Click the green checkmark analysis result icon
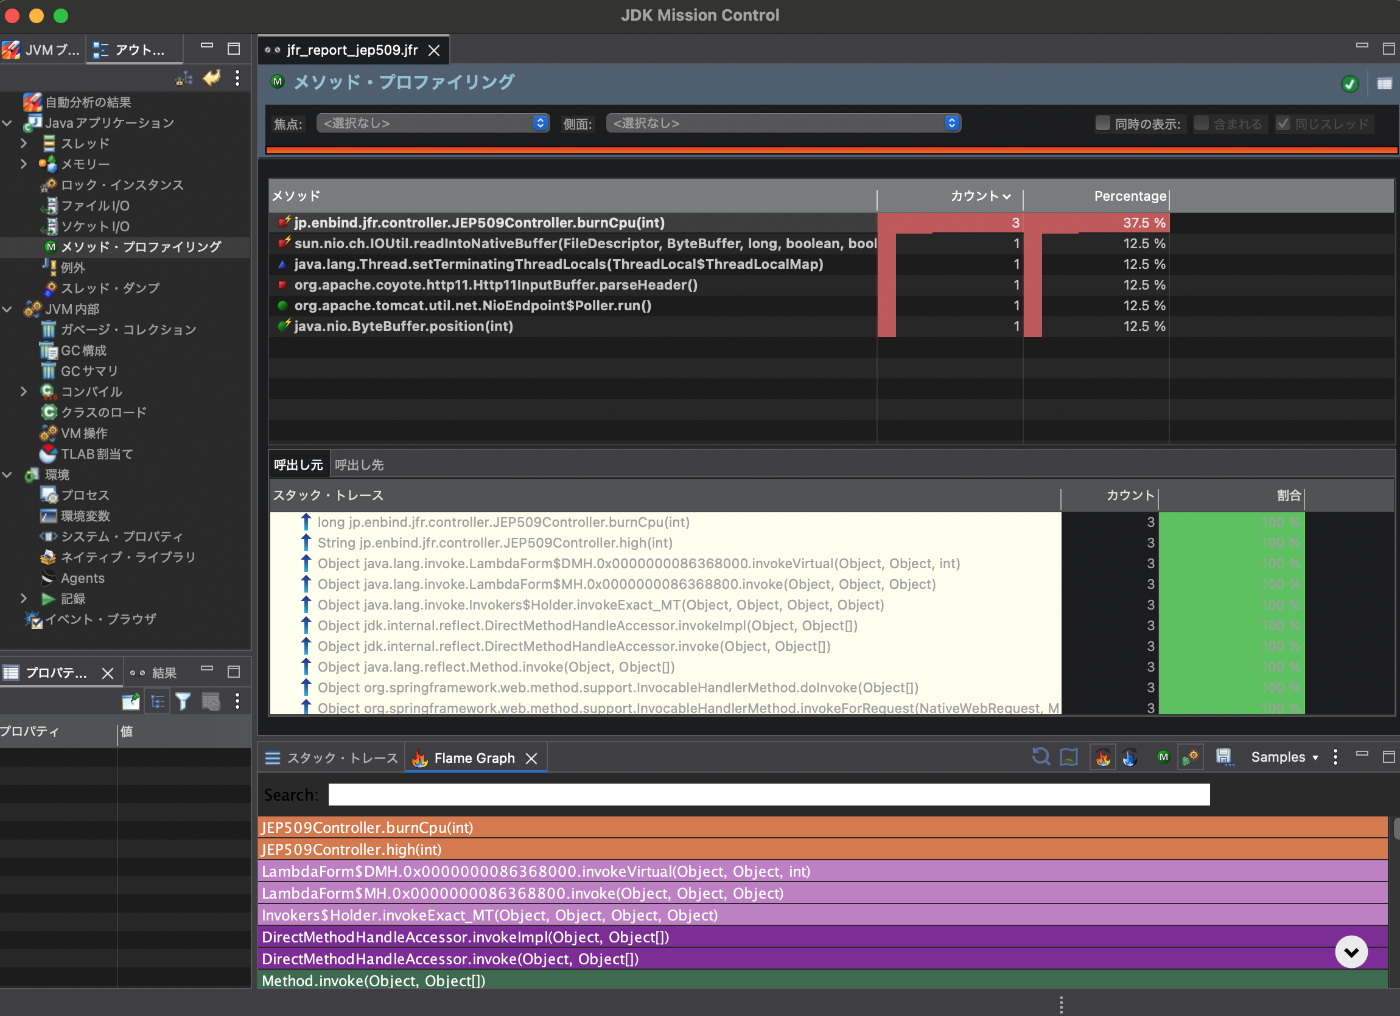The height and width of the screenshot is (1016, 1400). point(1350,84)
